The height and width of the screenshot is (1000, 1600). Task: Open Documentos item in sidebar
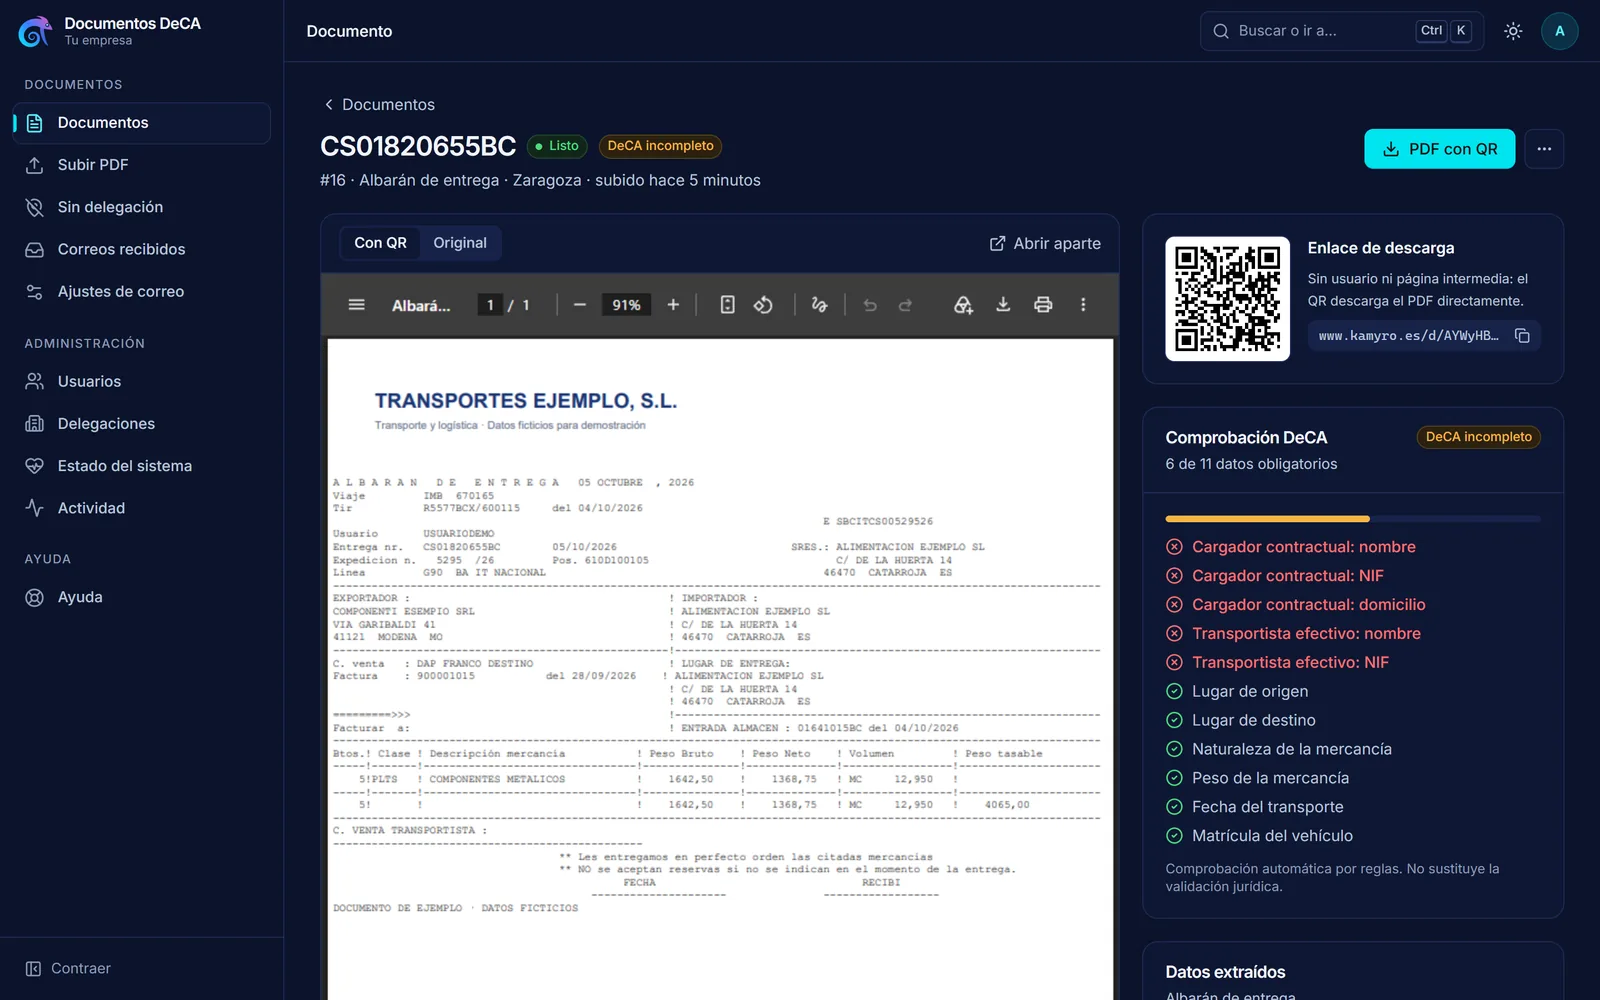tap(141, 123)
